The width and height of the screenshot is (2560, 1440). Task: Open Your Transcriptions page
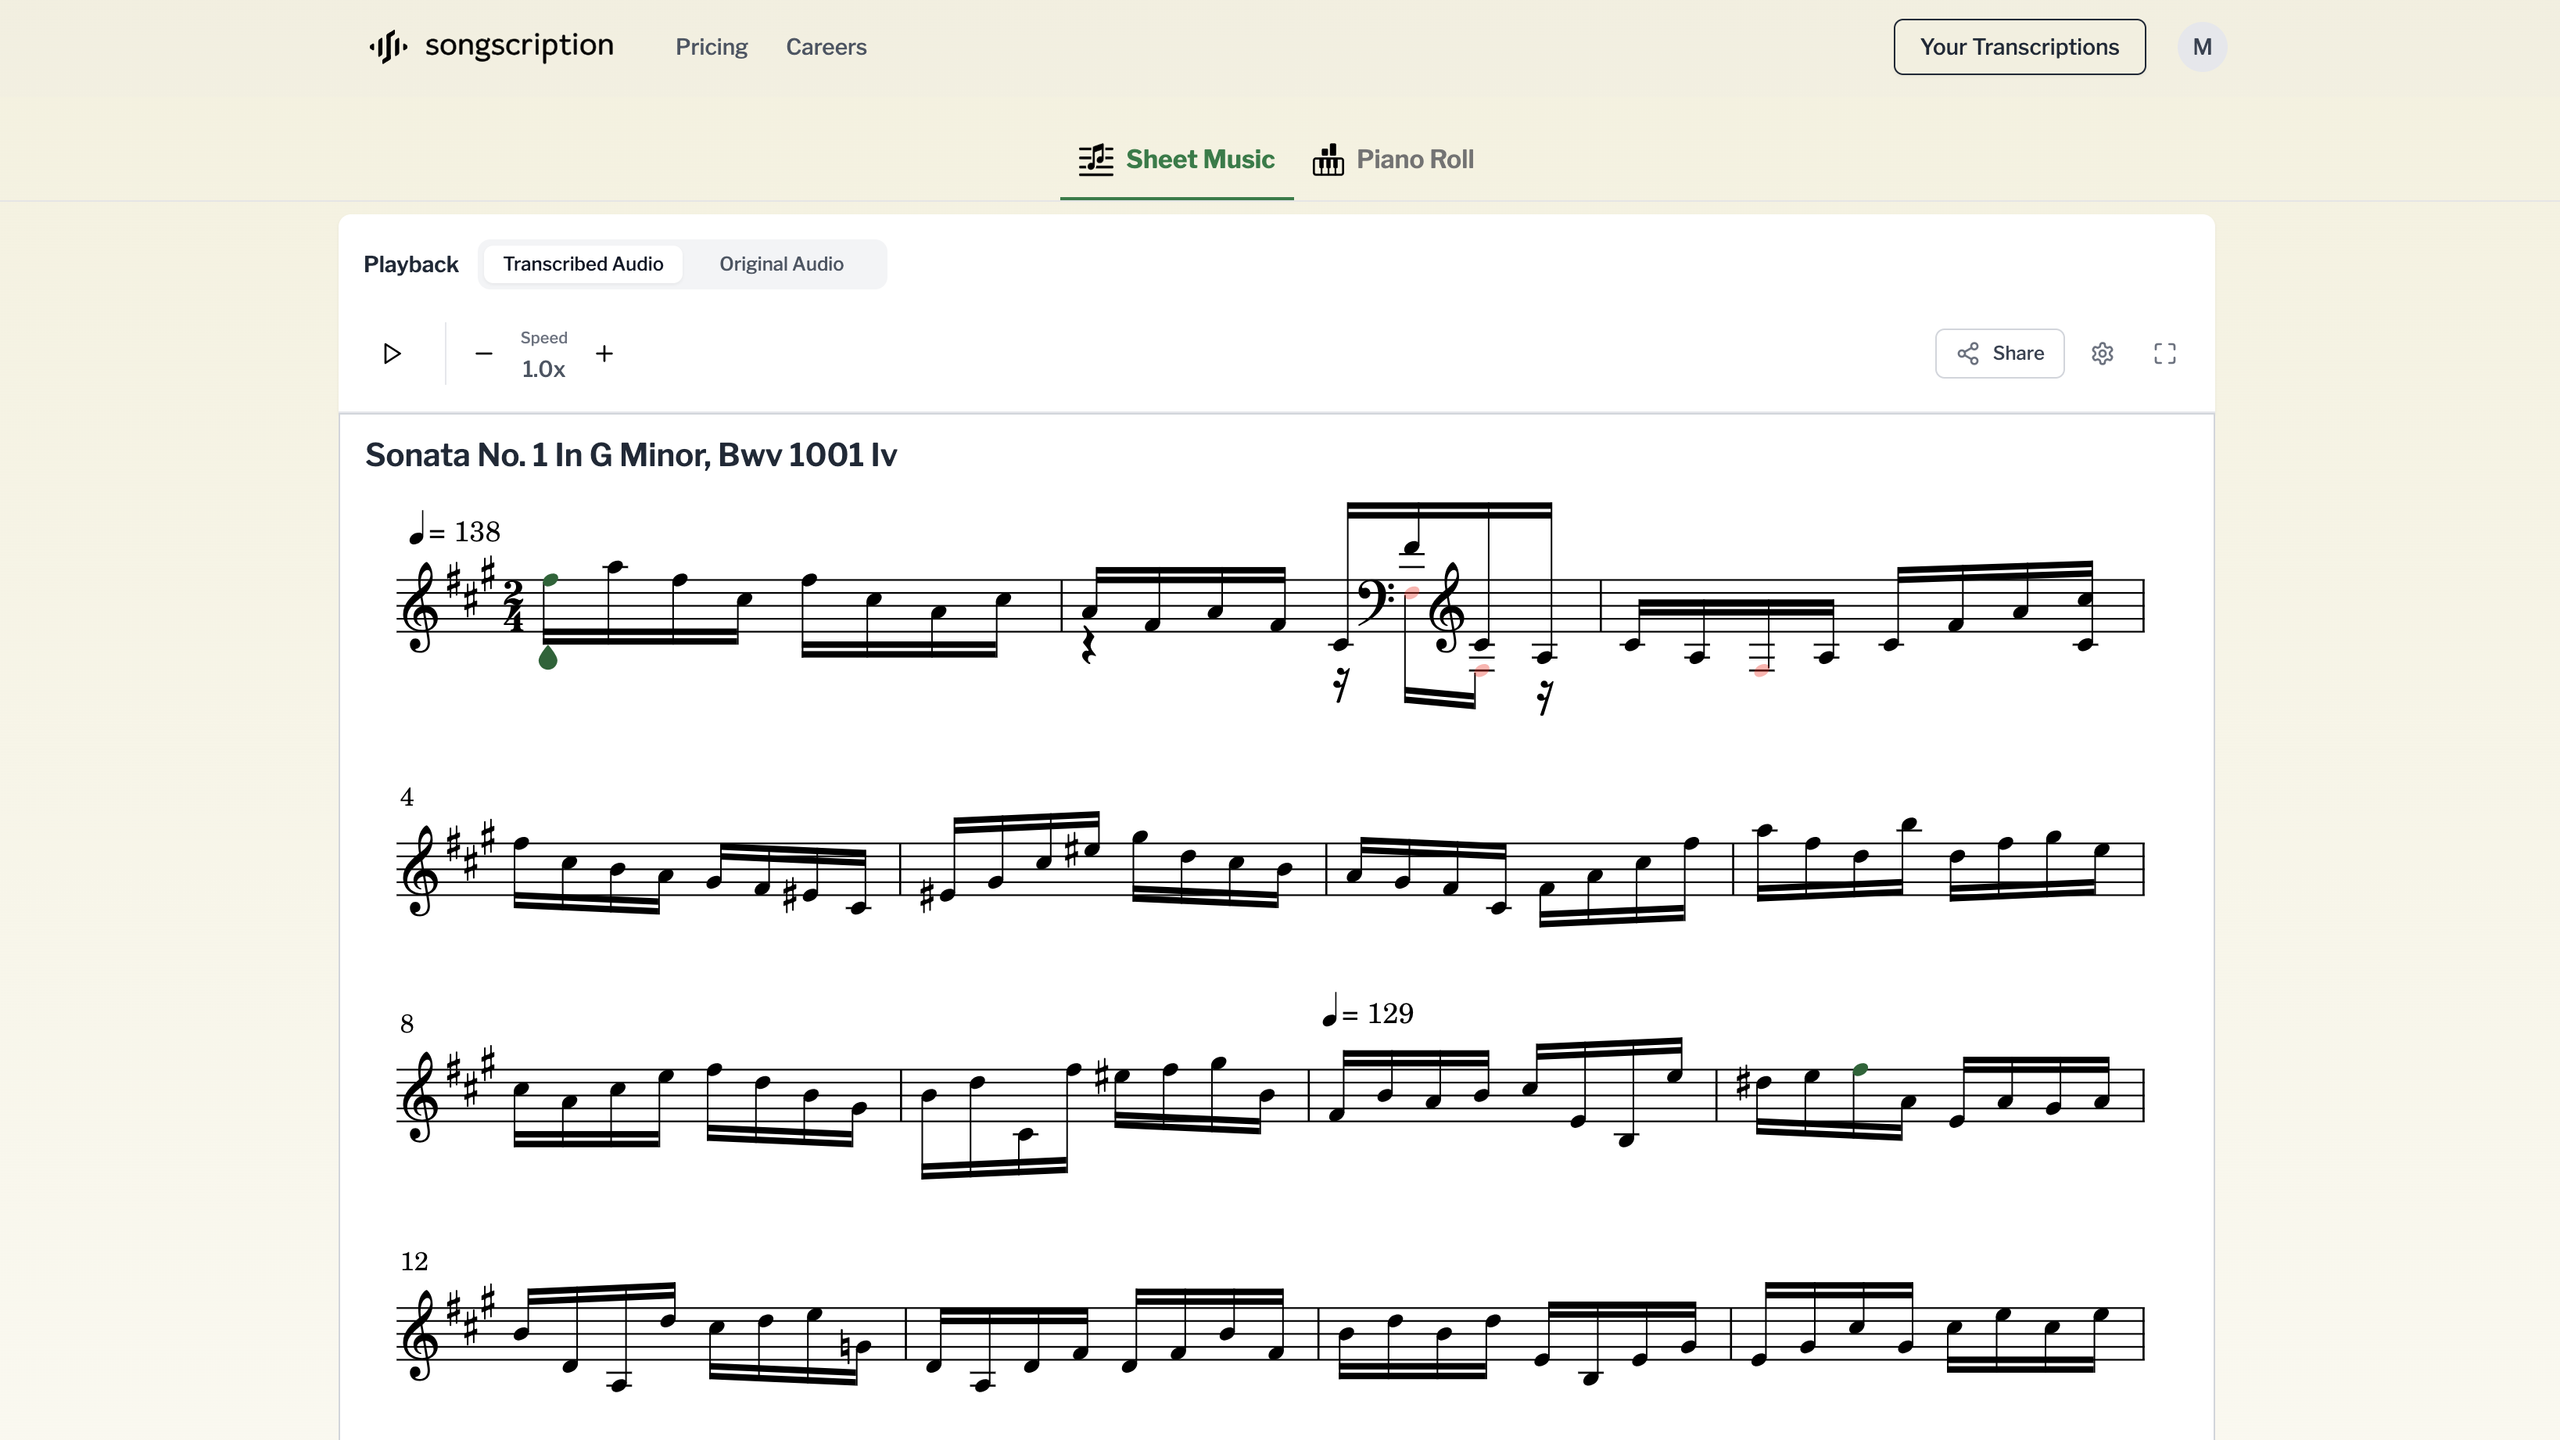tap(2018, 46)
